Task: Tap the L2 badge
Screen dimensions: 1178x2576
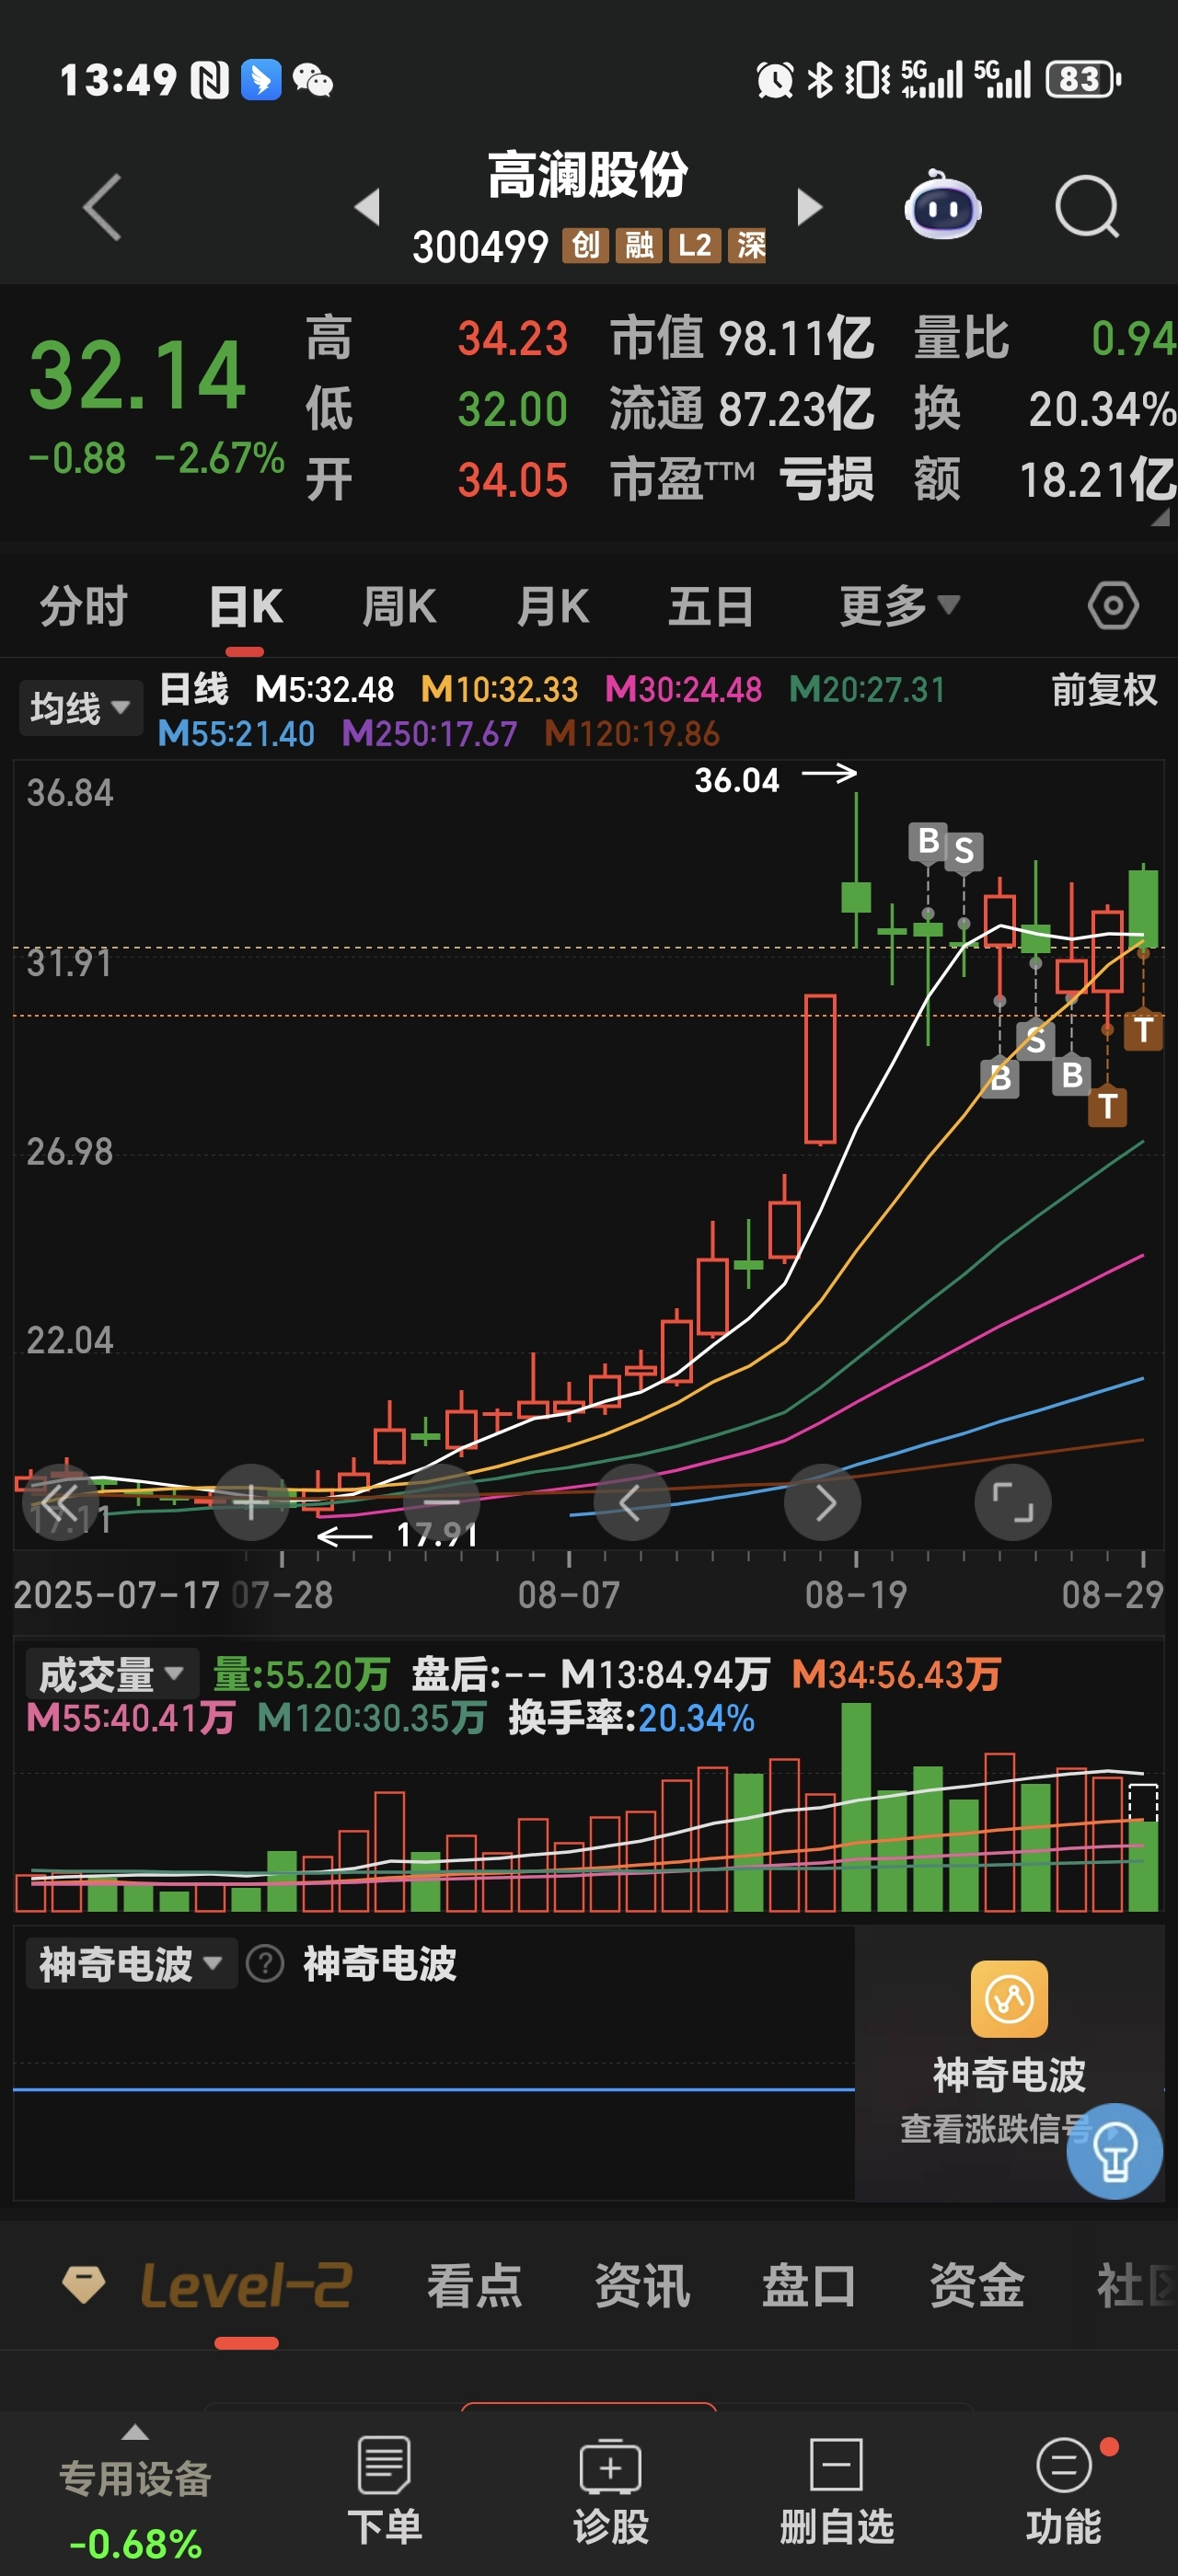Action: point(695,245)
